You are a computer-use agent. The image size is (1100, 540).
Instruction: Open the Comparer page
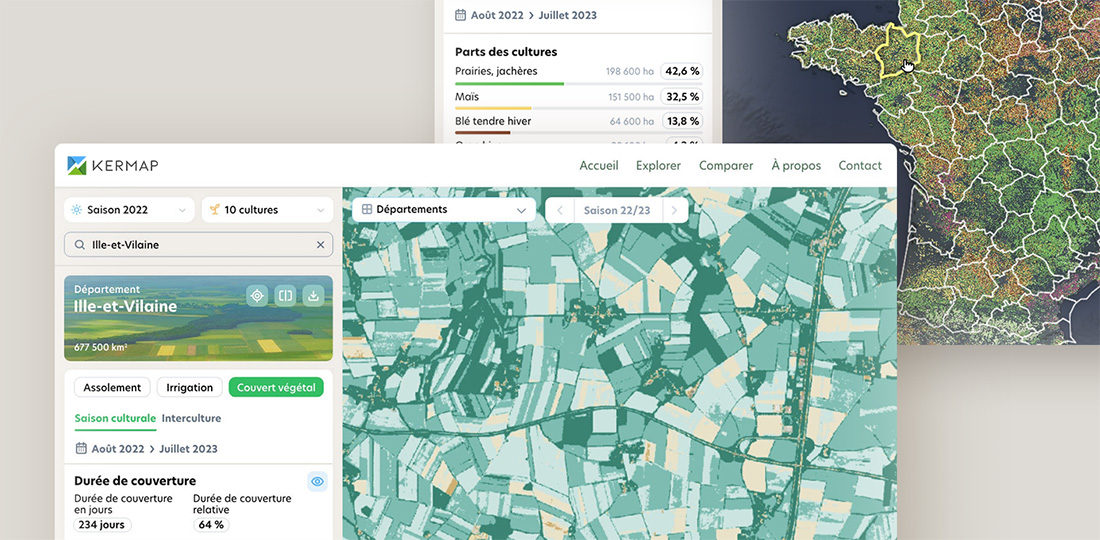[x=725, y=166]
